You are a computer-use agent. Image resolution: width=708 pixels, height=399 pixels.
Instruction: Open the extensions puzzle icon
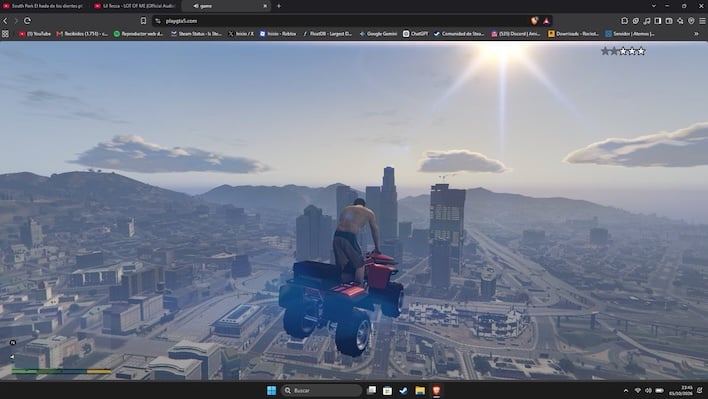pos(624,21)
